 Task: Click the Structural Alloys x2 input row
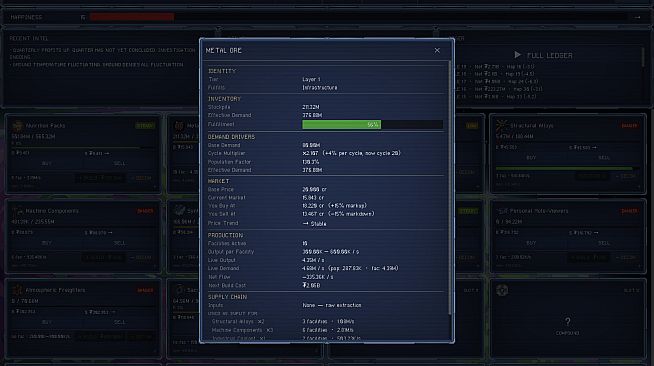coord(325,321)
